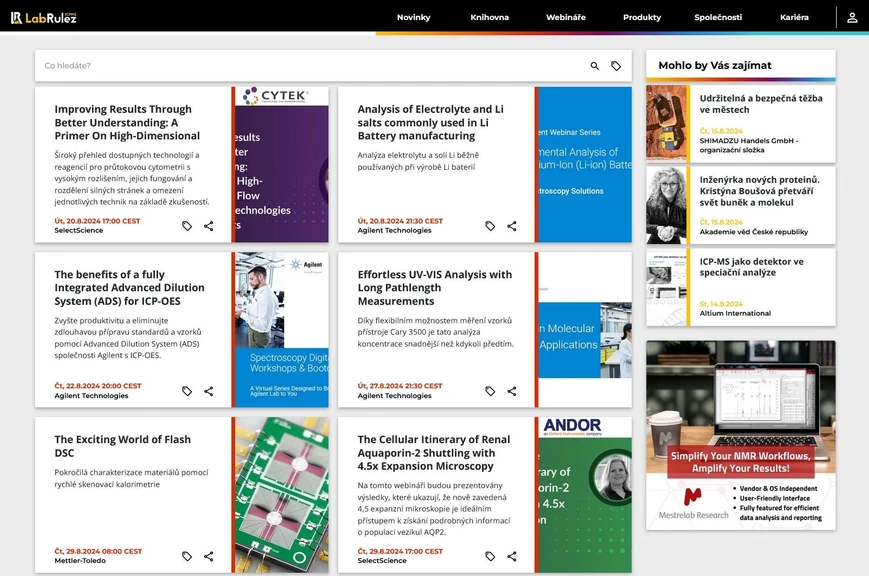This screenshot has height=576, width=869.
Task: Click the Molecular Applications webinar thumbnail
Action: click(x=585, y=329)
